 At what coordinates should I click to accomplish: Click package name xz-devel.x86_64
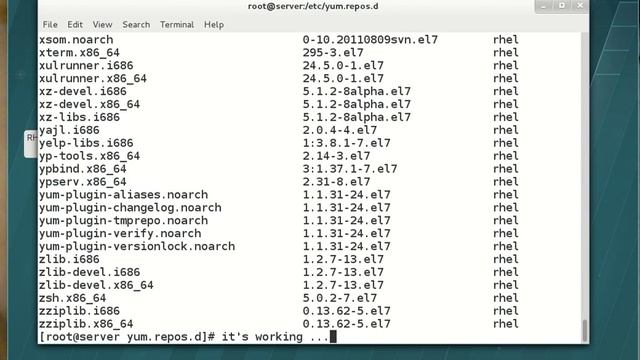[89, 104]
